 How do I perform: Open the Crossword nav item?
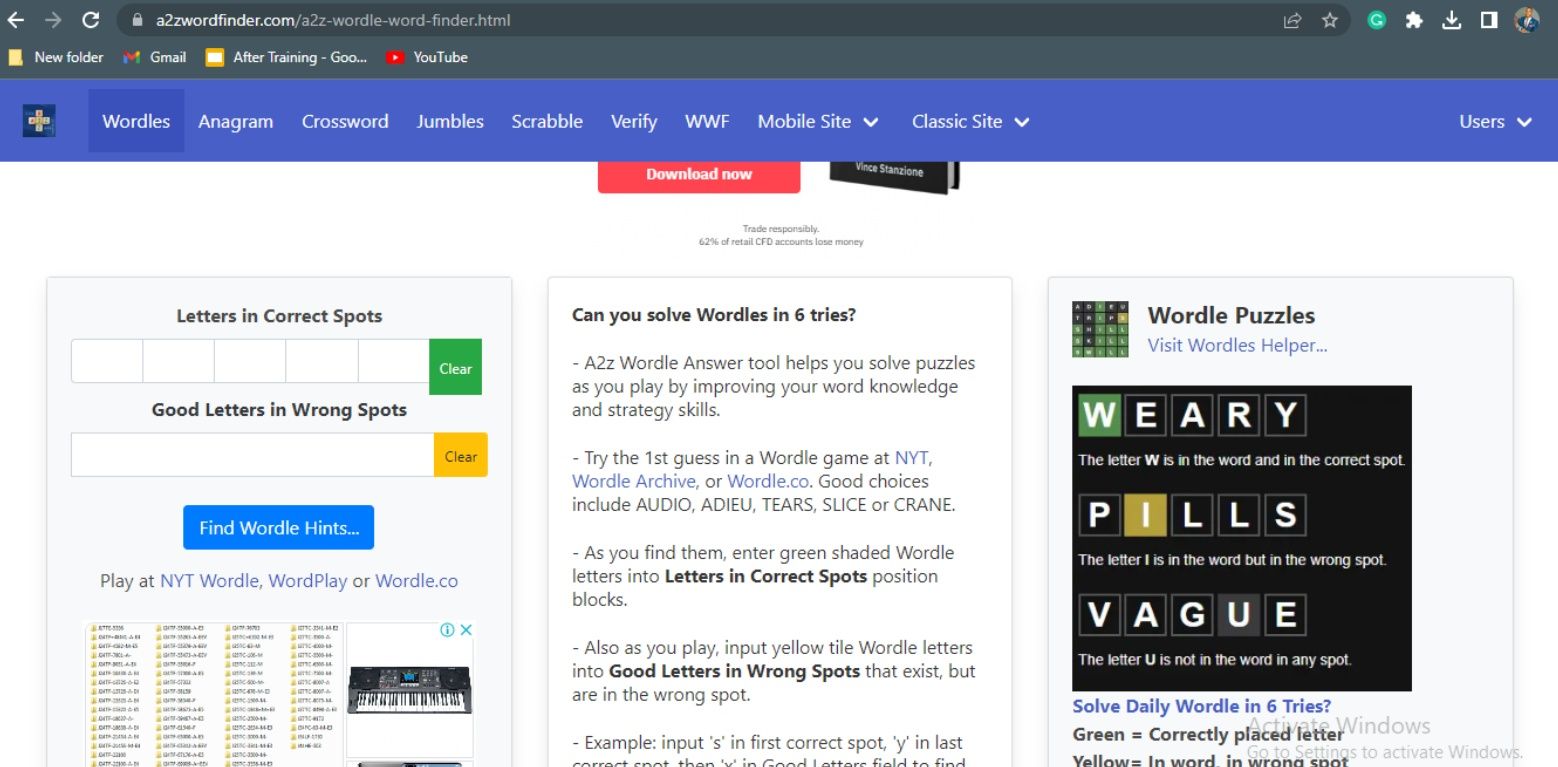pos(345,121)
